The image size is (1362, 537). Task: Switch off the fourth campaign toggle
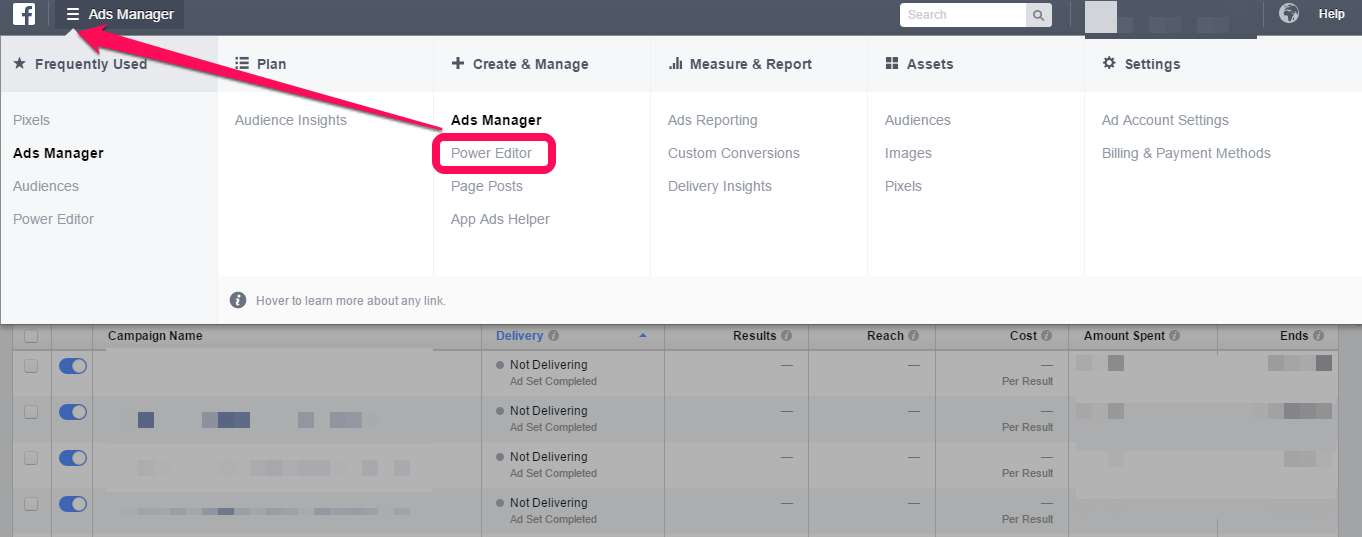point(73,504)
